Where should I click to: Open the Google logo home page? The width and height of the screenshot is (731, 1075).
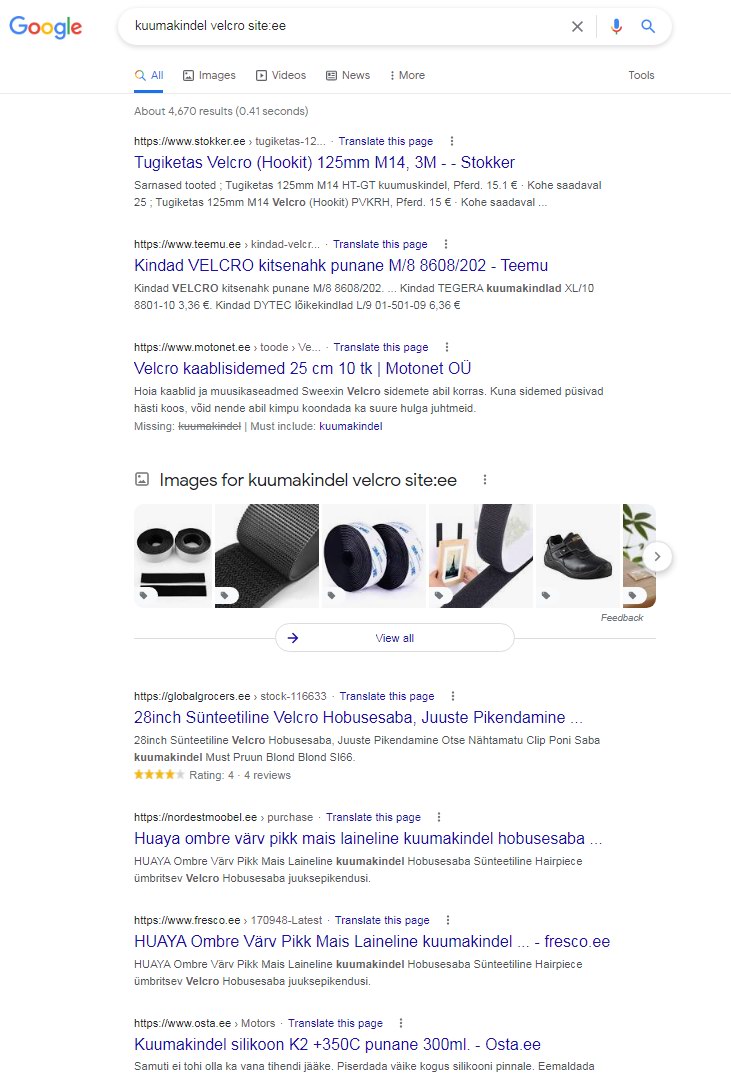pyautogui.click(x=45, y=27)
